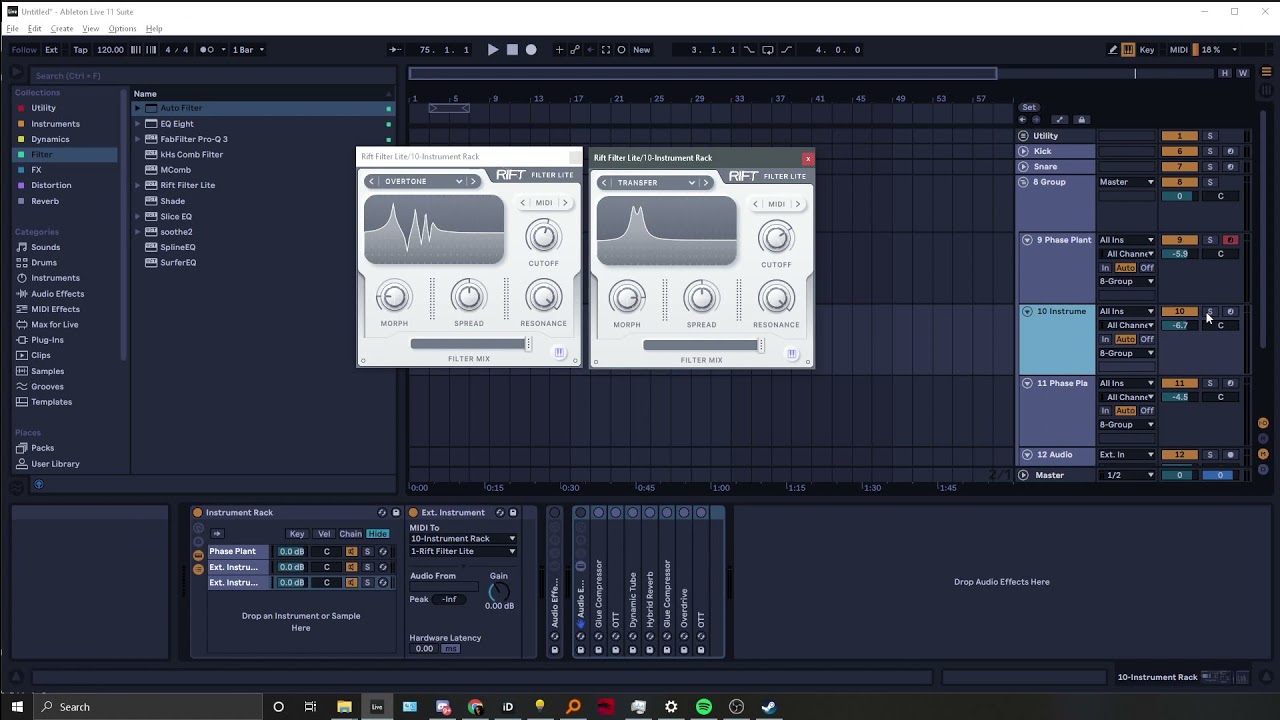This screenshot has height=720, width=1280.
Task: Set 11 Phase Plant monitor to Off
Action: pos(1147,411)
